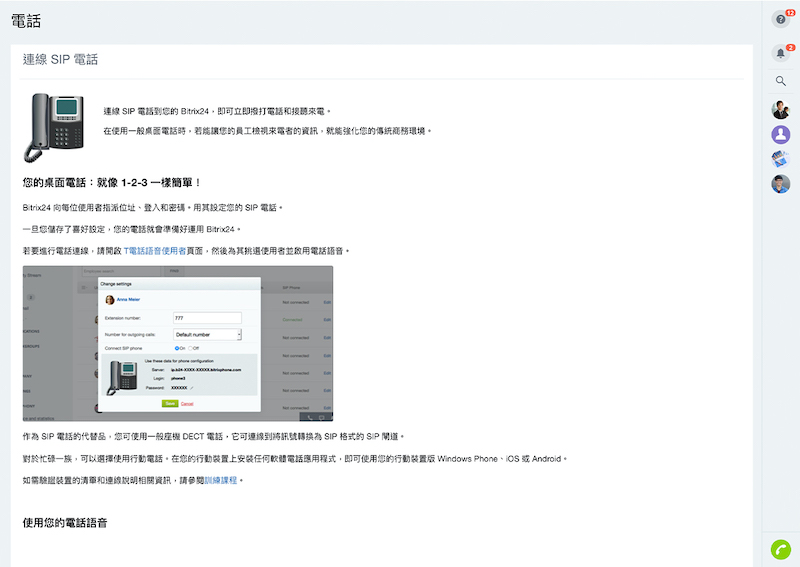Image resolution: width=800 pixels, height=567 pixels.
Task: Click the paragraph mentioning Windows Phone、iOS 或 Android
Action: point(295,459)
